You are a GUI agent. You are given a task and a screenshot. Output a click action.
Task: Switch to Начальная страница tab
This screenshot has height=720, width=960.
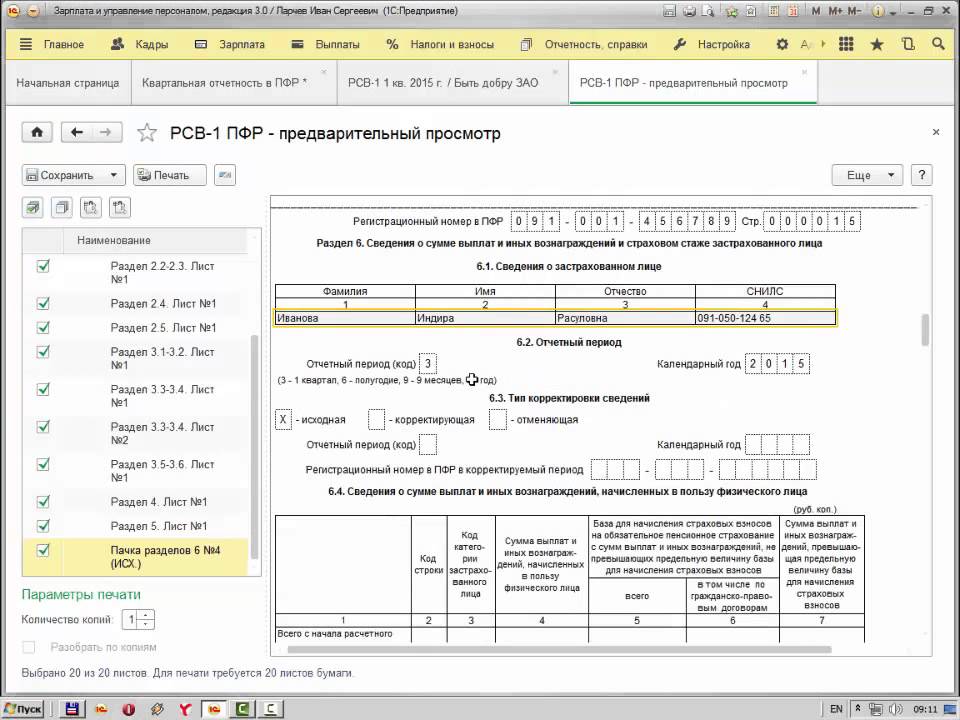pyautogui.click(x=68, y=83)
